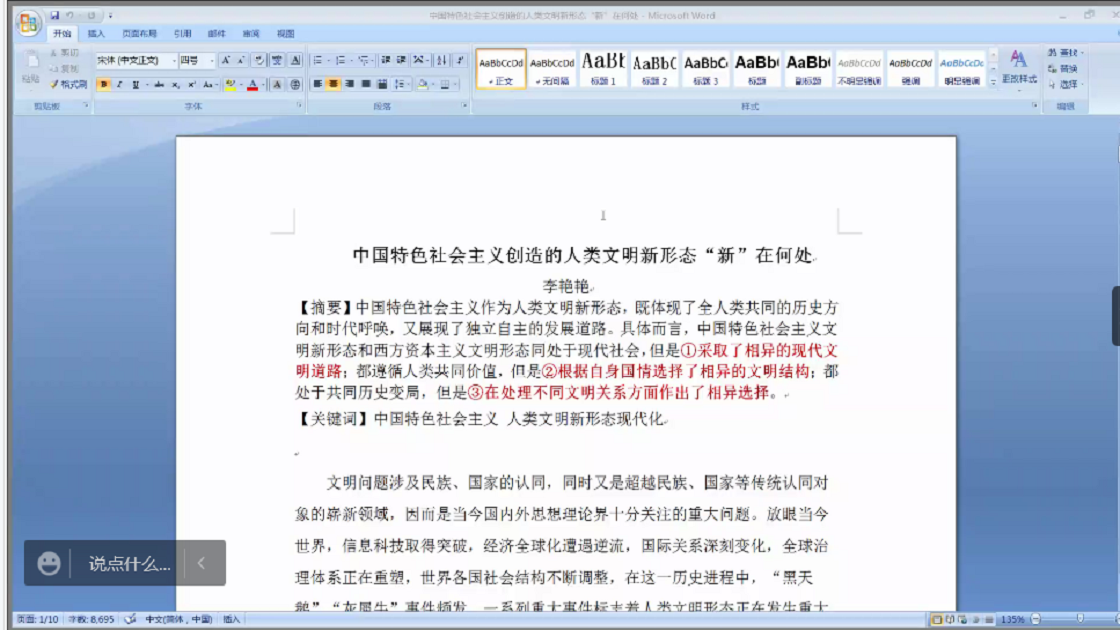Click the smiley emoji icon in the chat bar
This screenshot has width=1120, height=630.
click(49, 564)
